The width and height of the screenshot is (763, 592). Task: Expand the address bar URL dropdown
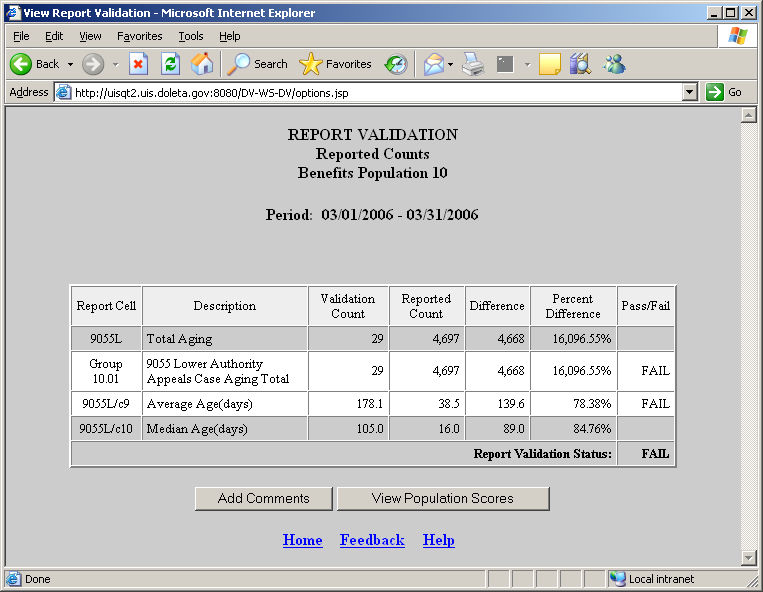(x=689, y=92)
